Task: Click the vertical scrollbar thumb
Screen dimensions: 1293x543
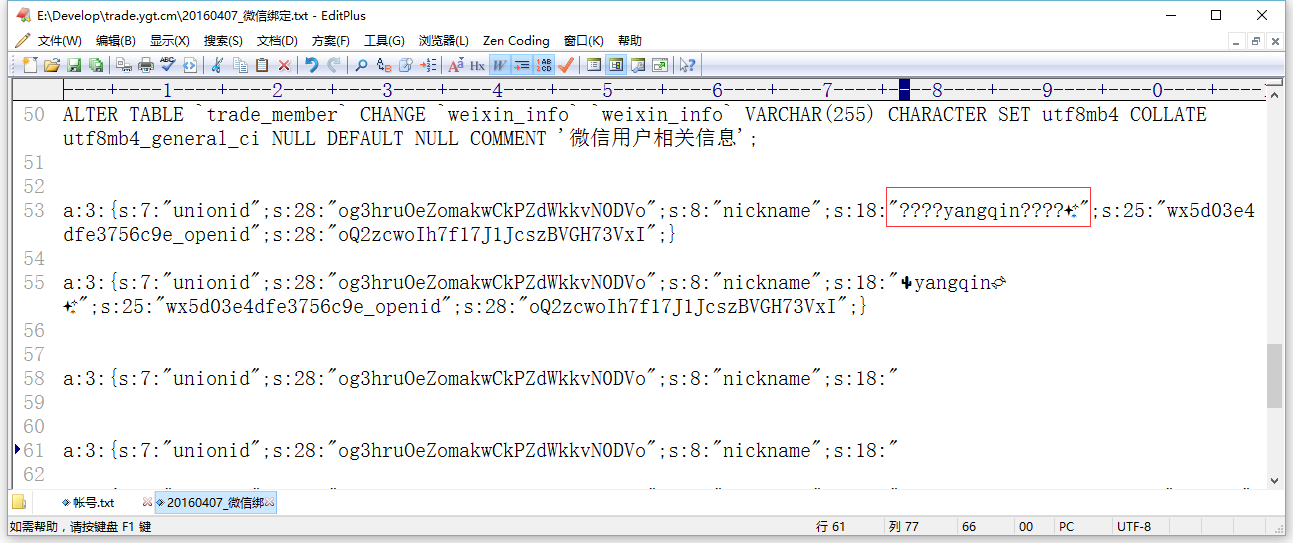Action: pyautogui.click(x=1274, y=376)
